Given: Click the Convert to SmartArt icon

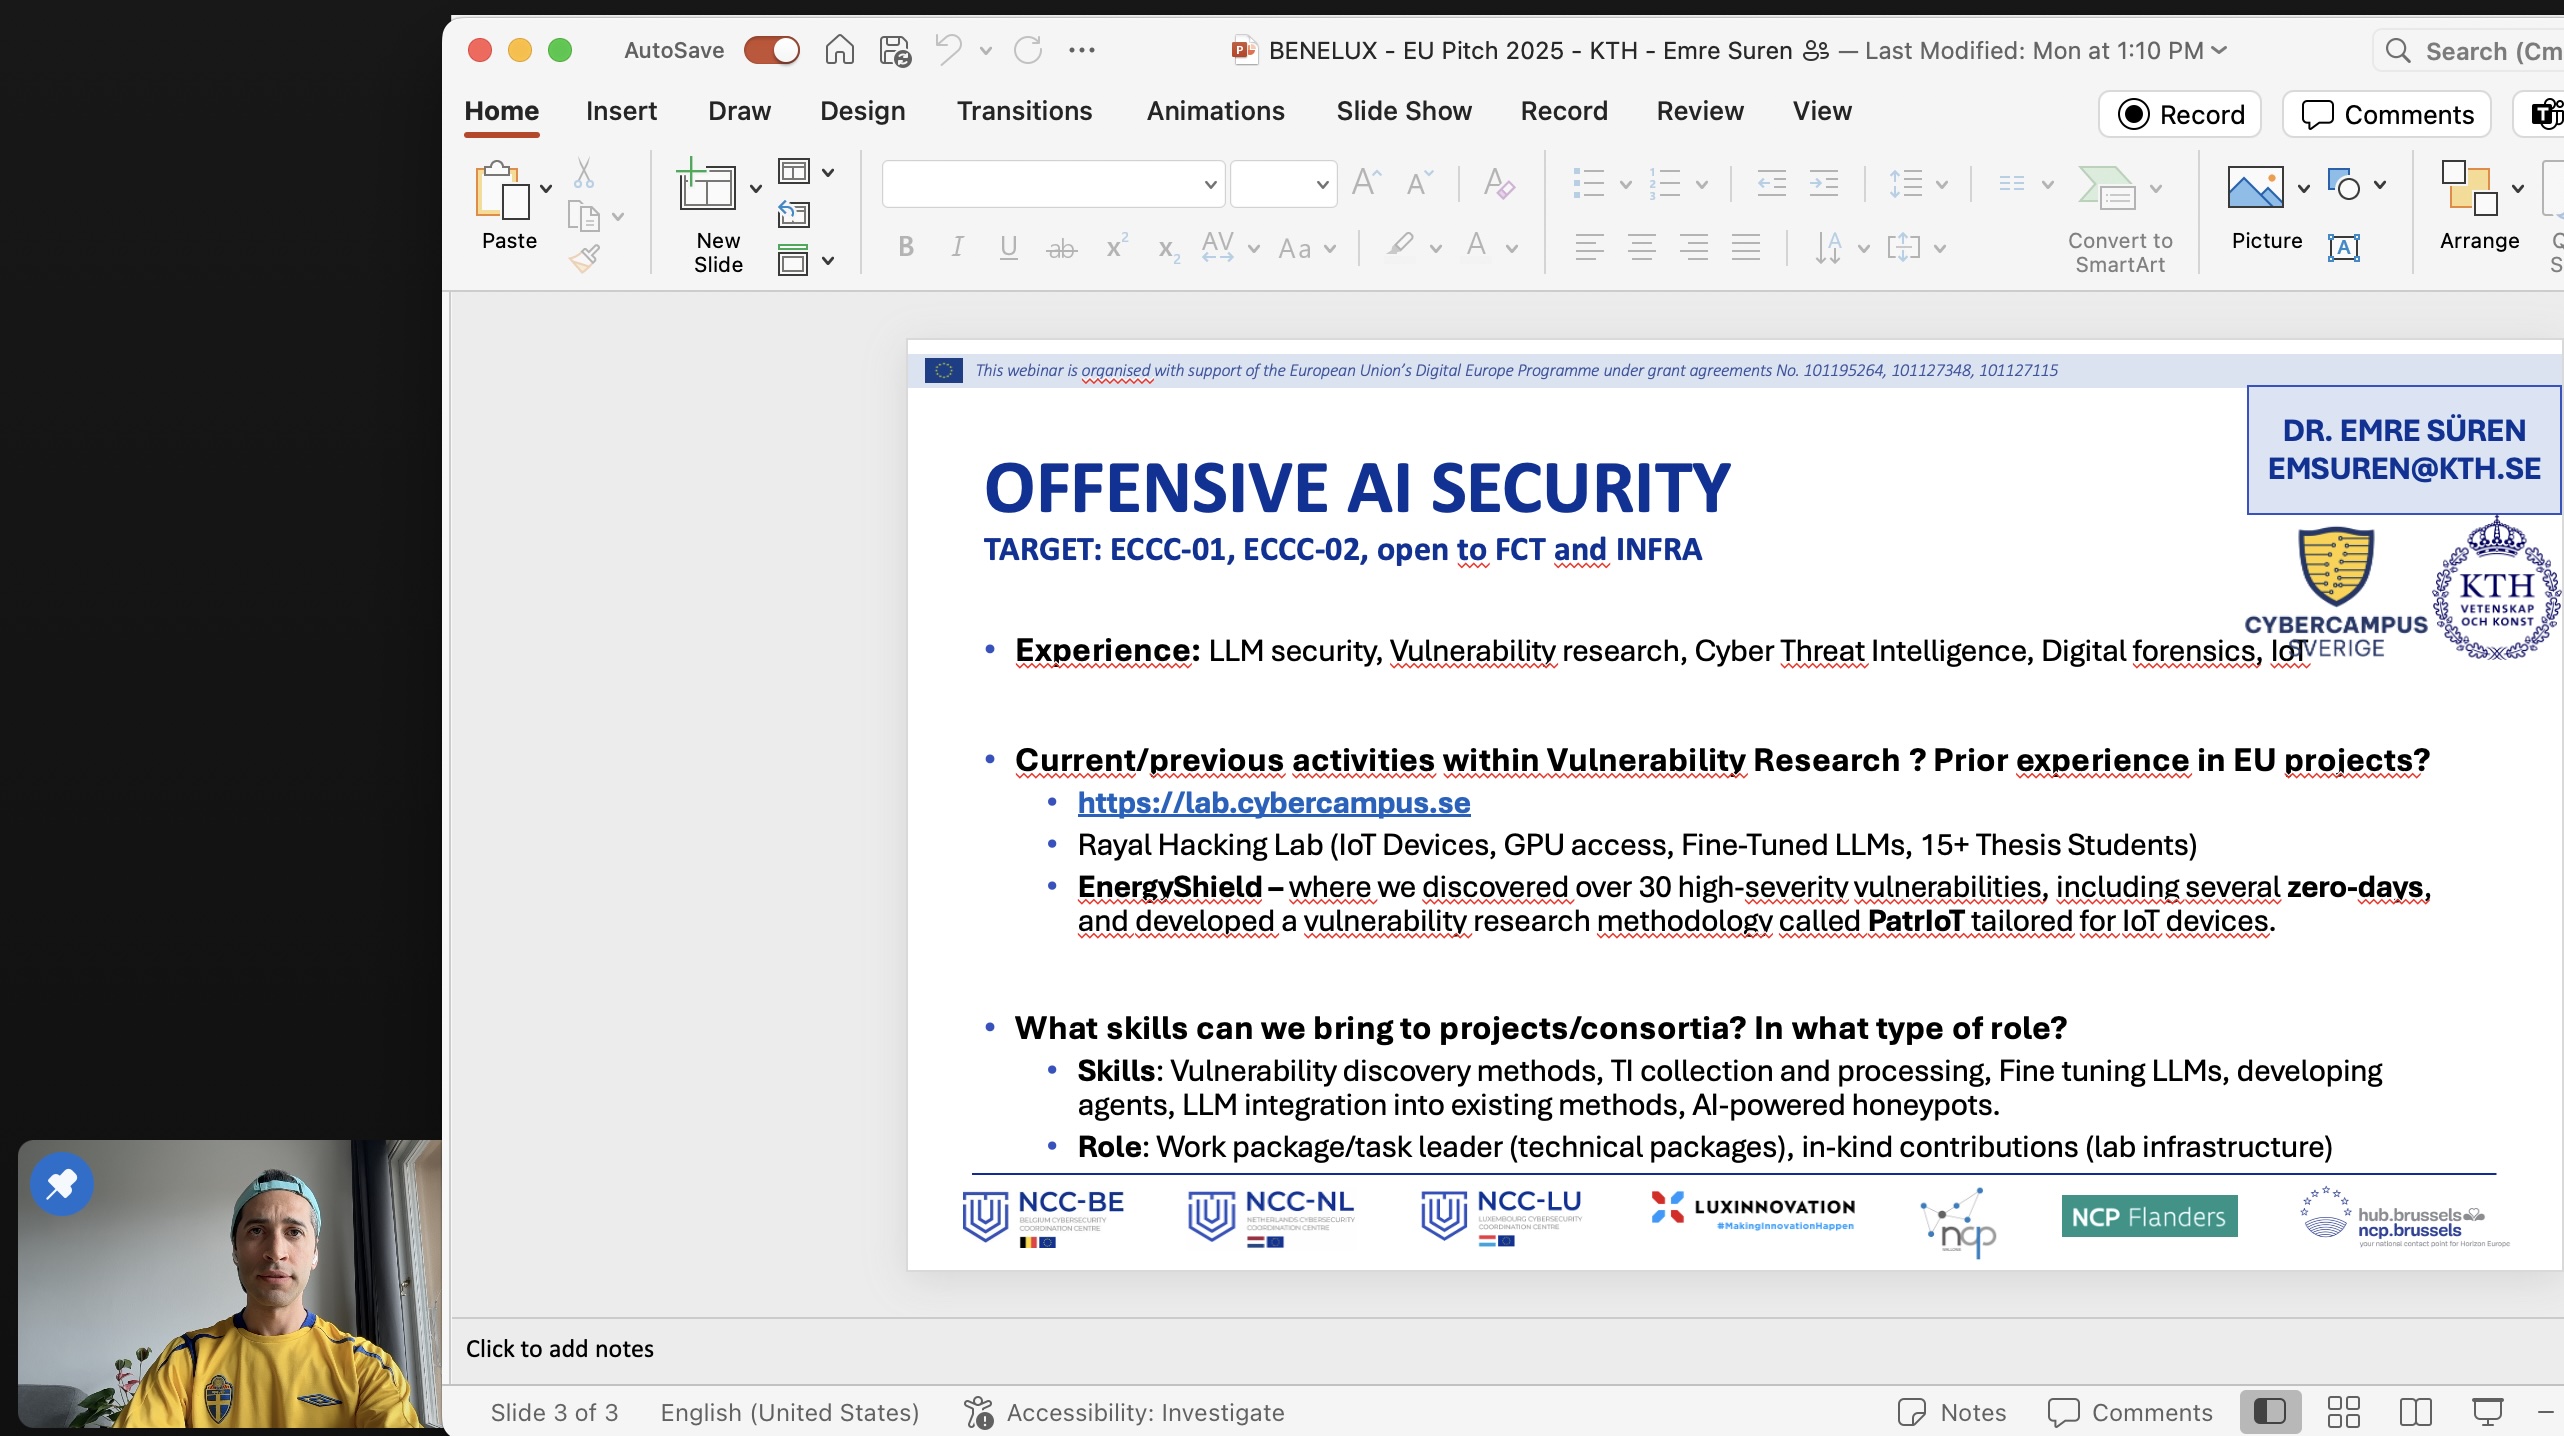Looking at the screenshot, I should [2106, 187].
